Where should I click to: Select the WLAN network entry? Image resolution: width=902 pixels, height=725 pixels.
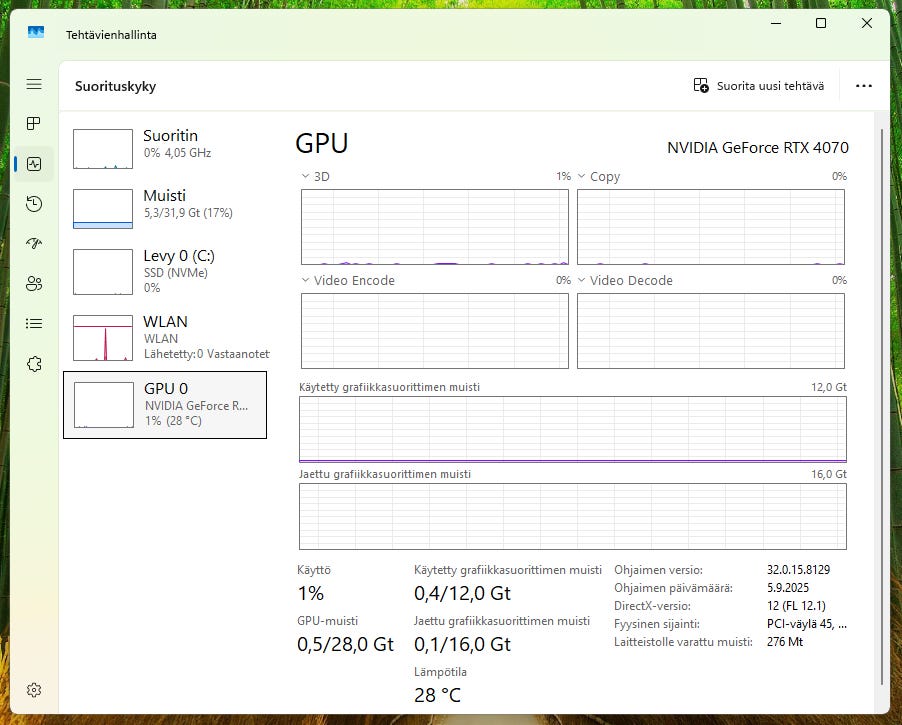pyautogui.click(x=165, y=337)
